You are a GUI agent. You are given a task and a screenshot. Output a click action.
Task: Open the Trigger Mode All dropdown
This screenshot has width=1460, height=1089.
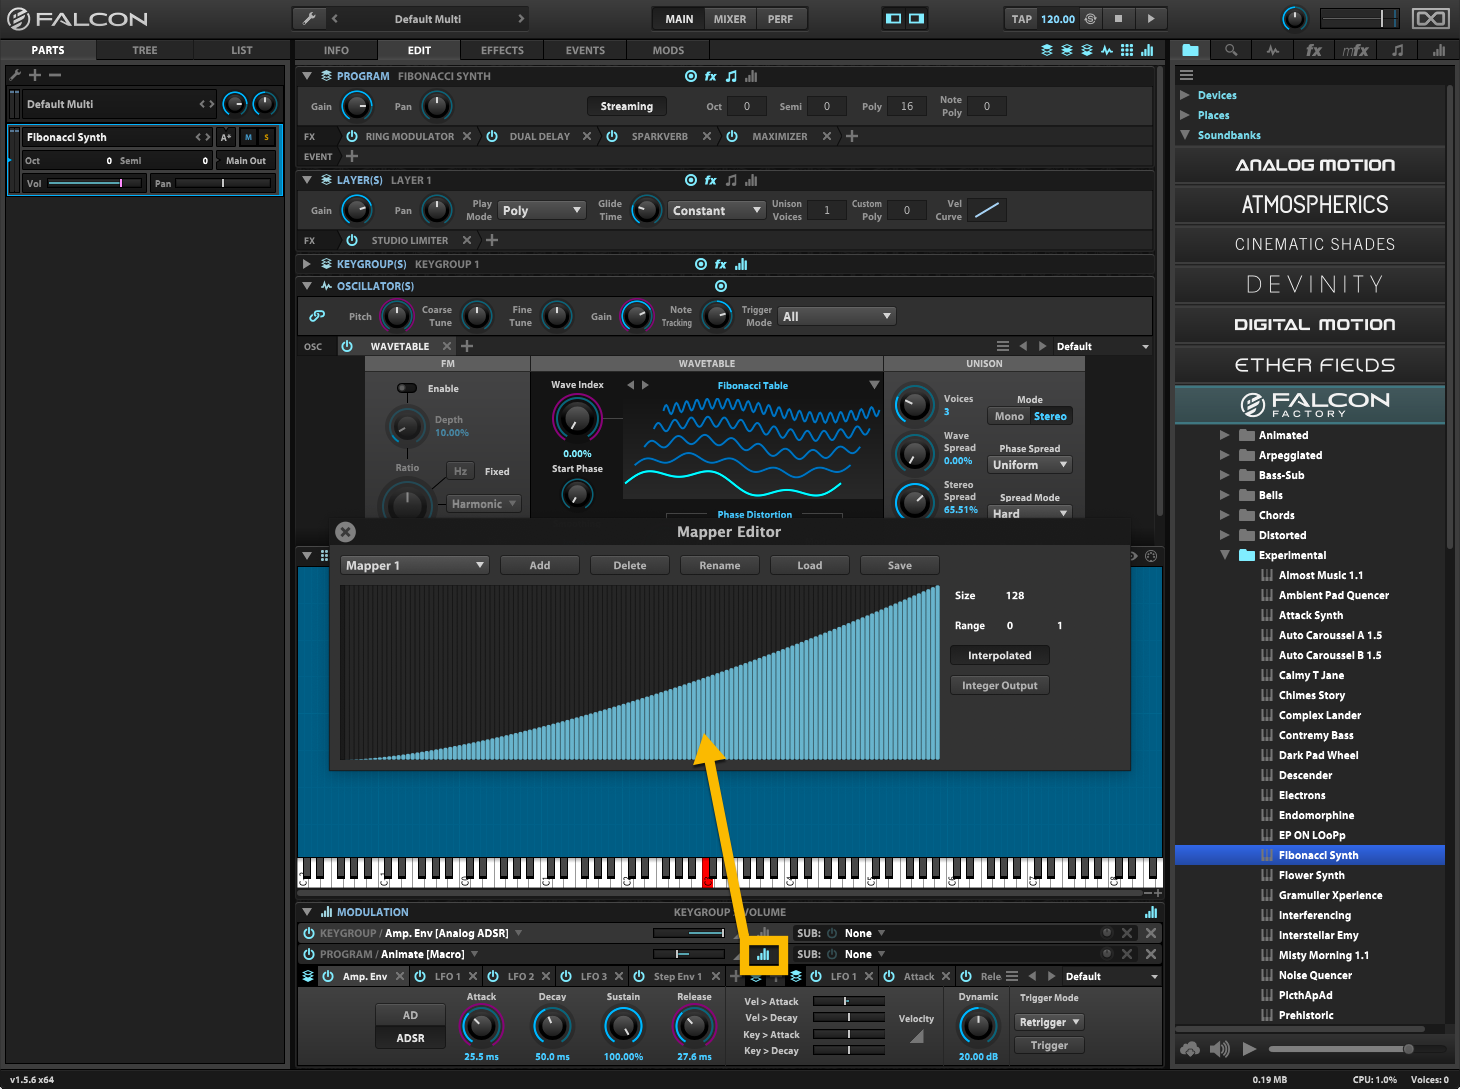tap(836, 316)
